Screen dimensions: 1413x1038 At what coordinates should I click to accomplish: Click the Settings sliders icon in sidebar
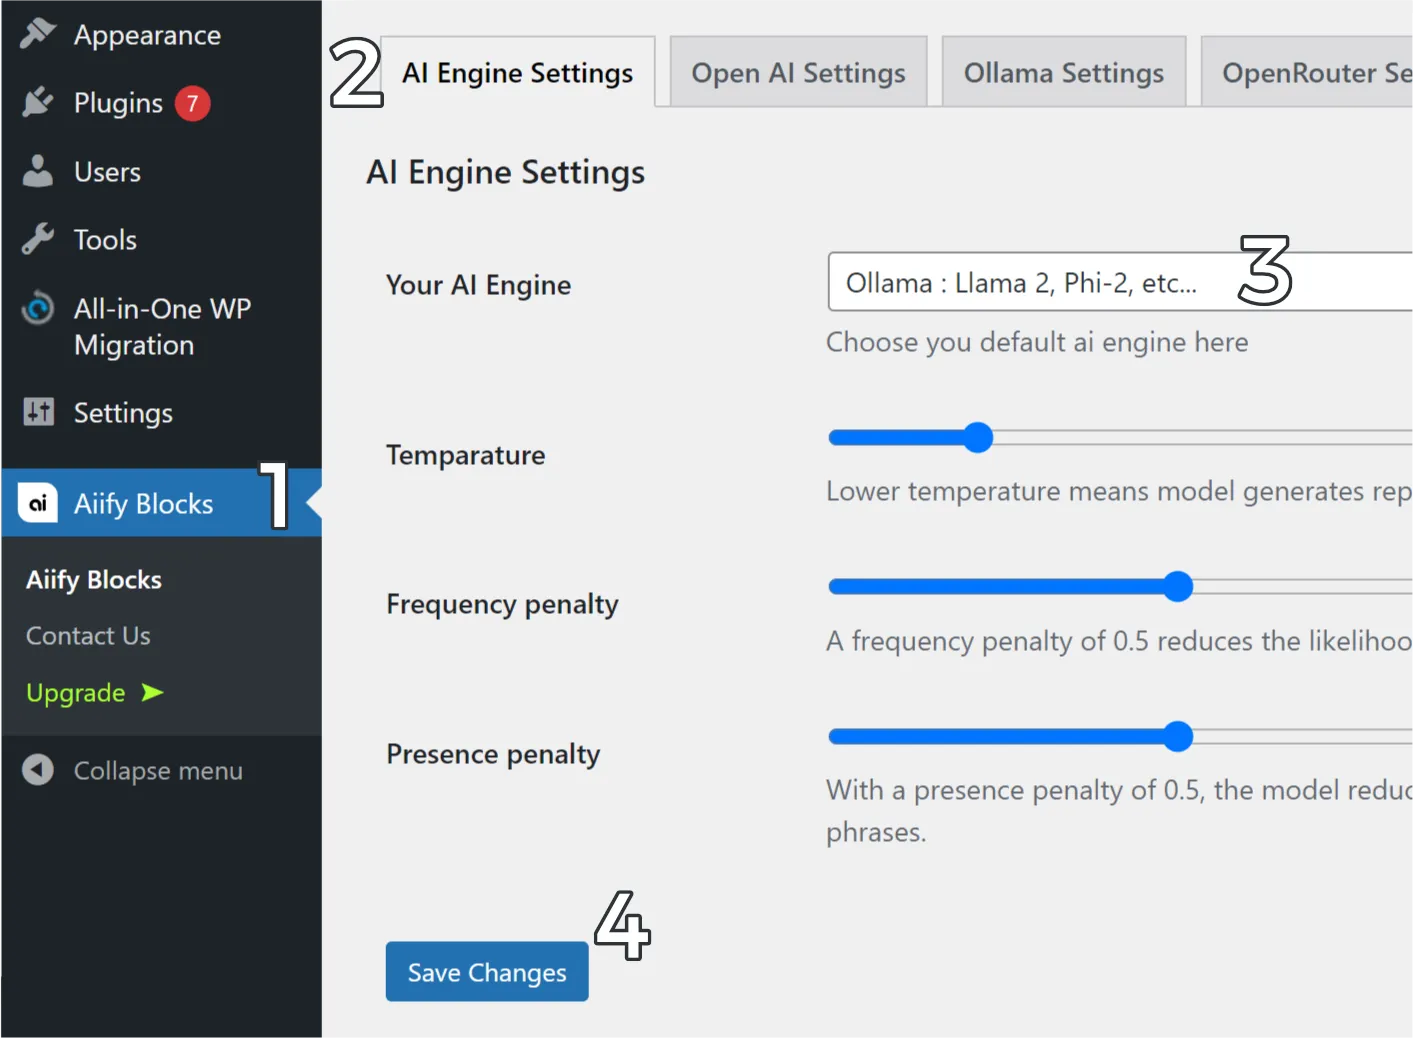point(38,412)
